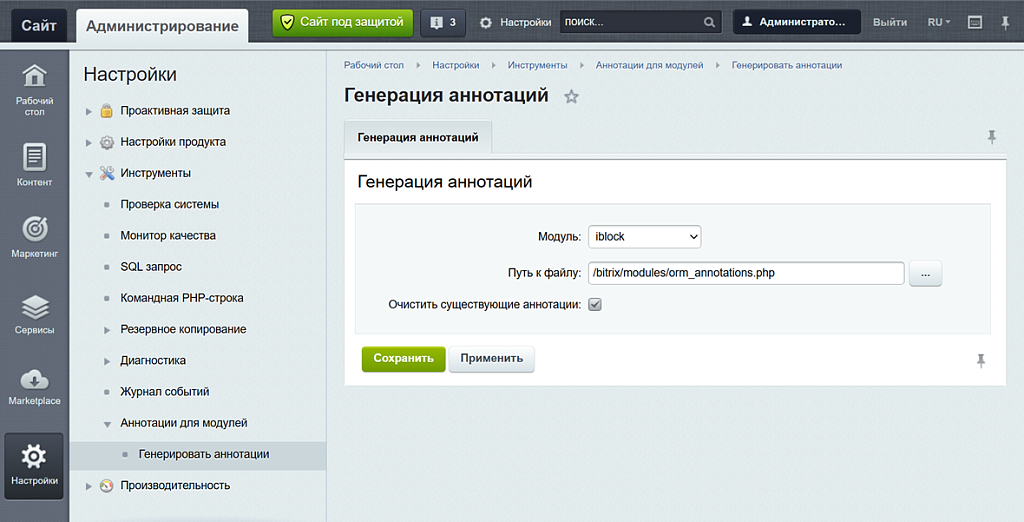Open SQL запрос in the tree
This screenshot has width=1024, height=522.
coord(150,267)
